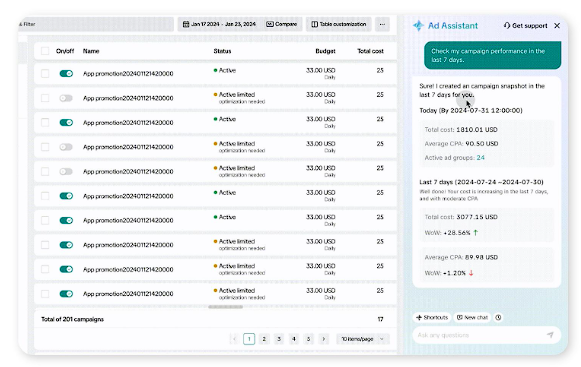Close the Ad Assistant panel
This screenshot has width=581, height=367.
557,26
